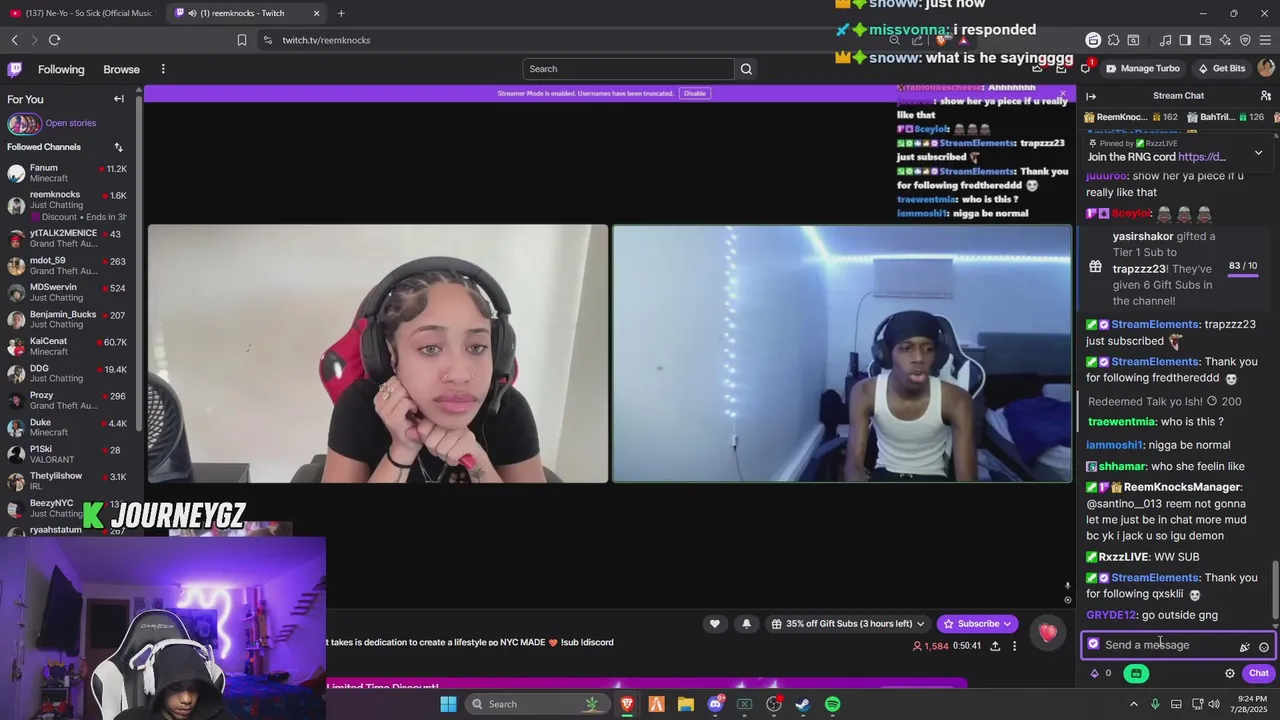Open the Twitch top nav more-options dots
This screenshot has height=720, width=1280.
pyautogui.click(x=163, y=69)
